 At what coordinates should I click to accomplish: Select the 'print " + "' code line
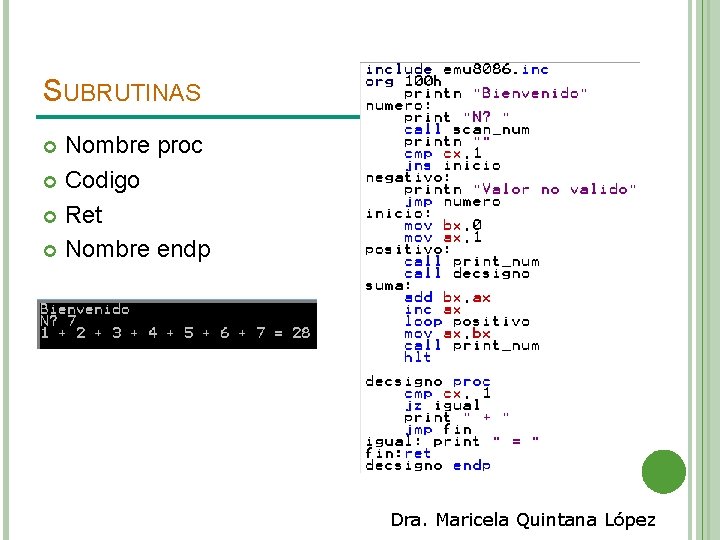tap(456, 417)
